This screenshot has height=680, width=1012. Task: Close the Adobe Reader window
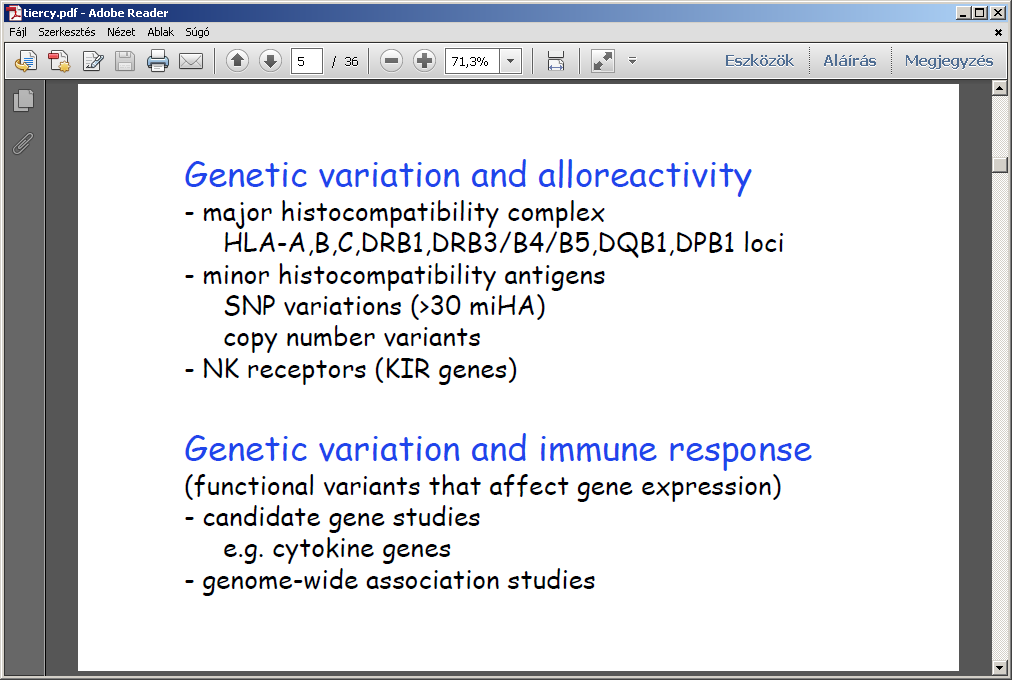(998, 13)
